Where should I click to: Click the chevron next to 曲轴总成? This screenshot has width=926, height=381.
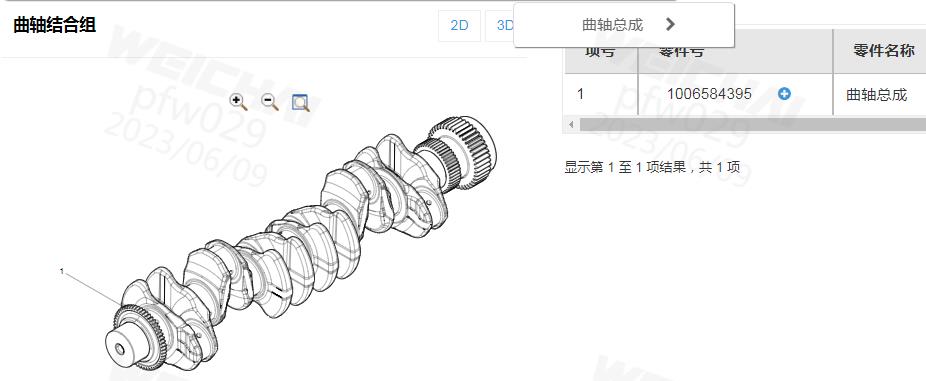click(x=670, y=24)
